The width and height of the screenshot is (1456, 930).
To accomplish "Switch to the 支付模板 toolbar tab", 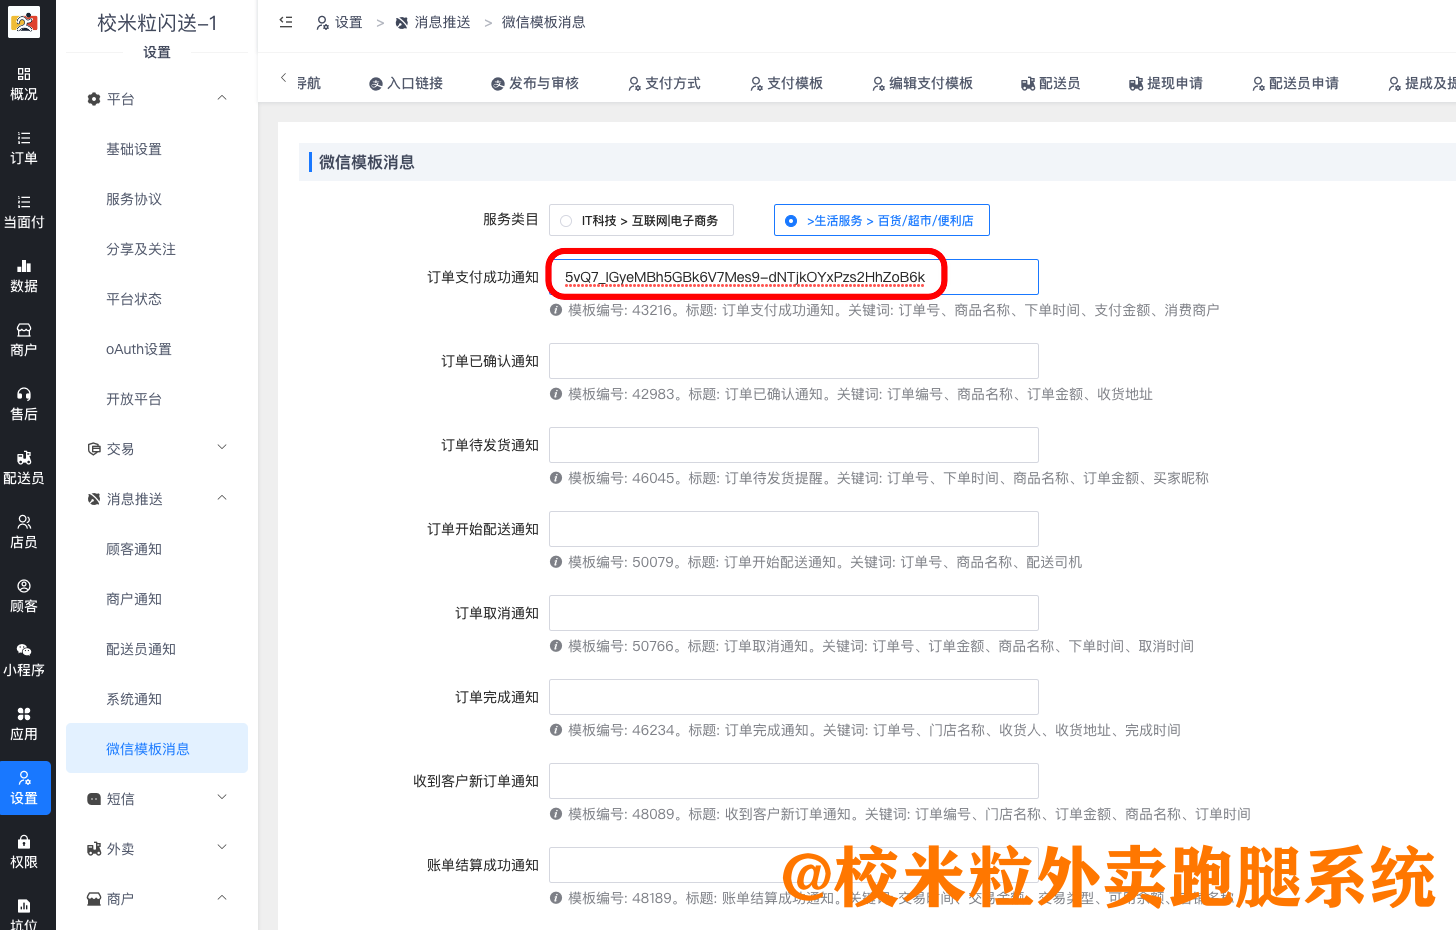I will 786,83.
